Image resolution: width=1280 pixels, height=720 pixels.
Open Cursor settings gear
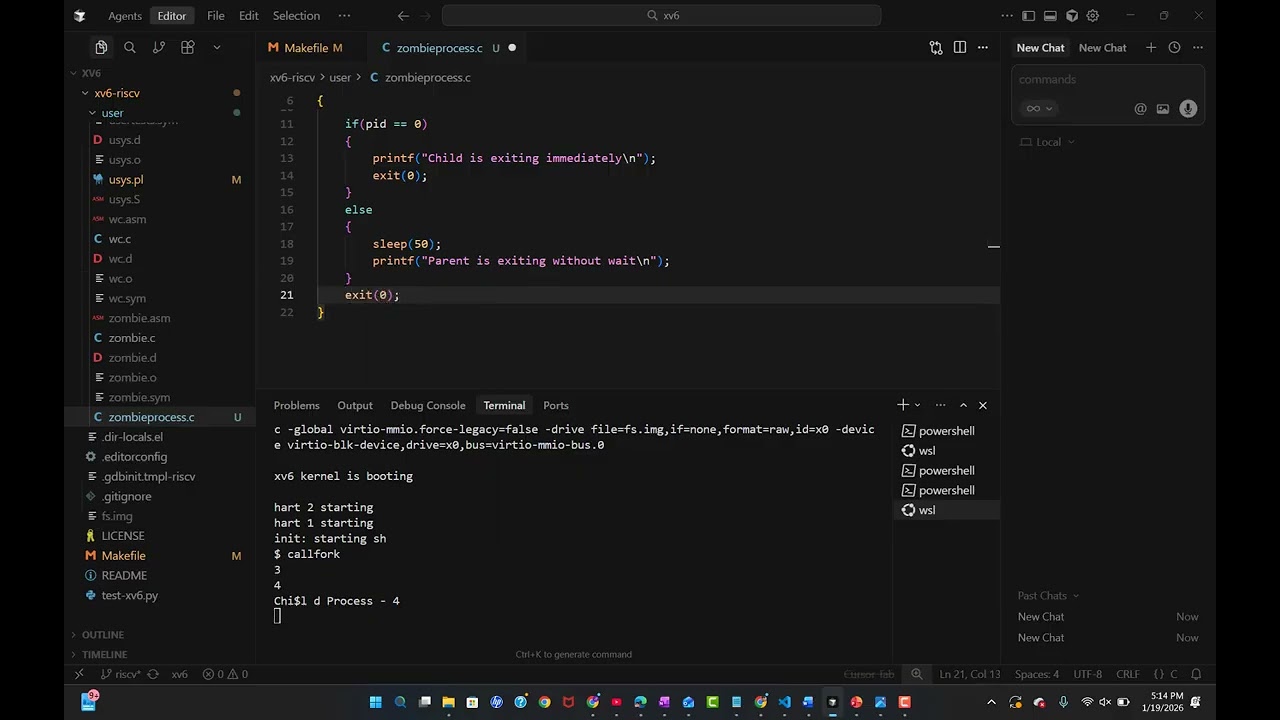pyautogui.click(x=1093, y=16)
